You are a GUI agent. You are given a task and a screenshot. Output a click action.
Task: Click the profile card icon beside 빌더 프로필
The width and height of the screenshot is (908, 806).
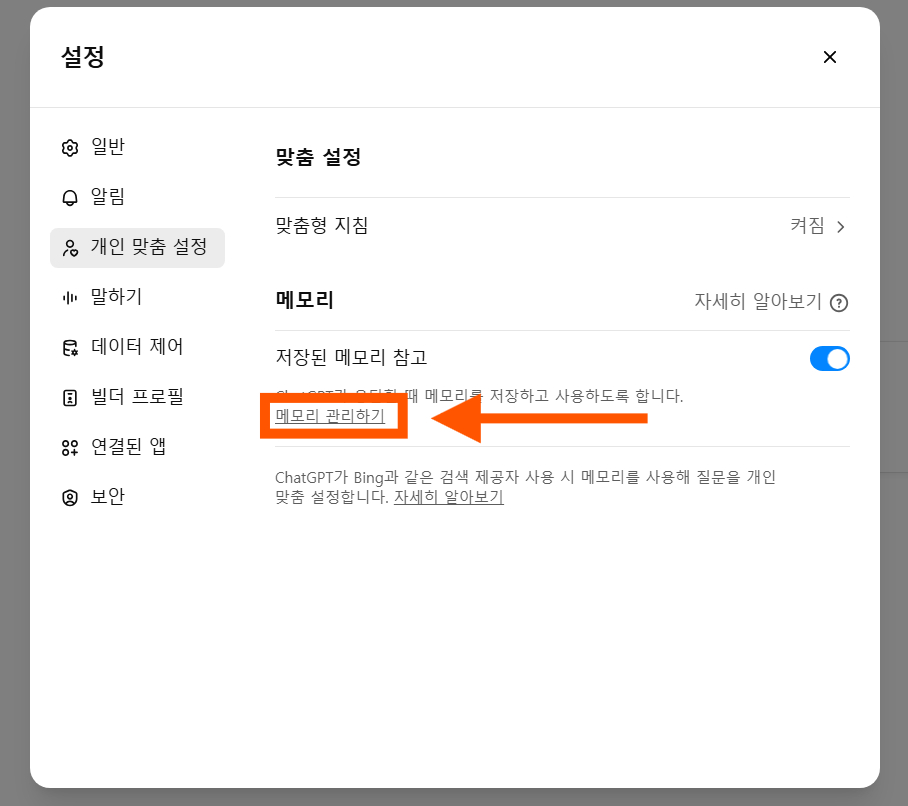(x=69, y=396)
